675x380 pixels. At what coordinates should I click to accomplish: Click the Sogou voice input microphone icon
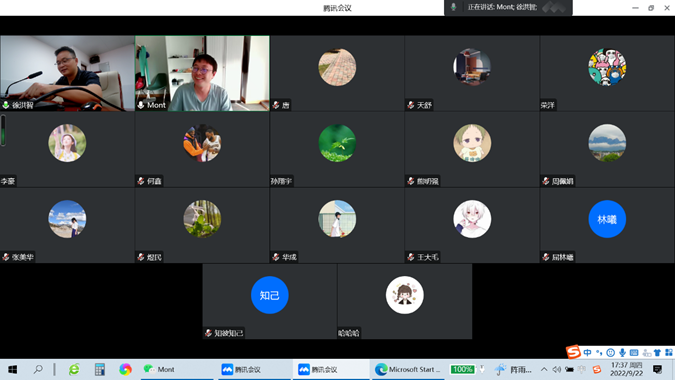click(622, 352)
